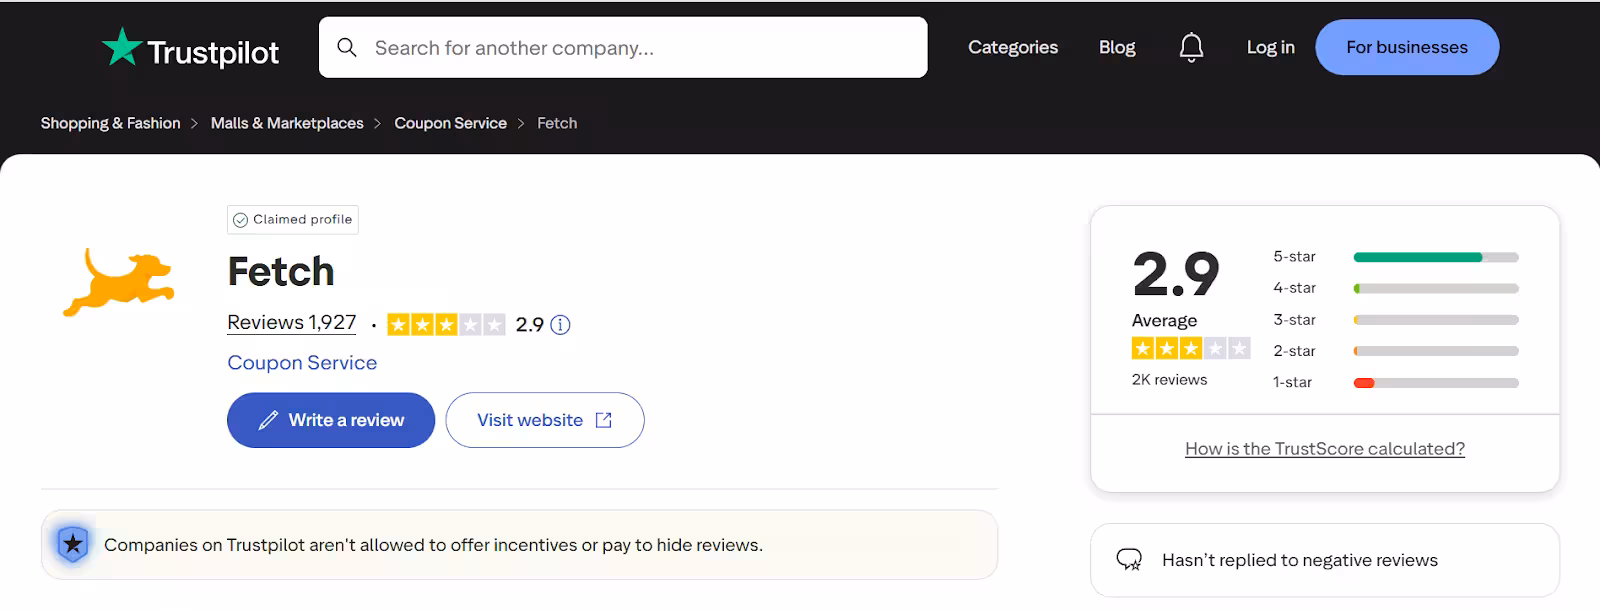Click the external link icon on Visit website
Image resolution: width=1600 pixels, height=610 pixels.
click(604, 420)
